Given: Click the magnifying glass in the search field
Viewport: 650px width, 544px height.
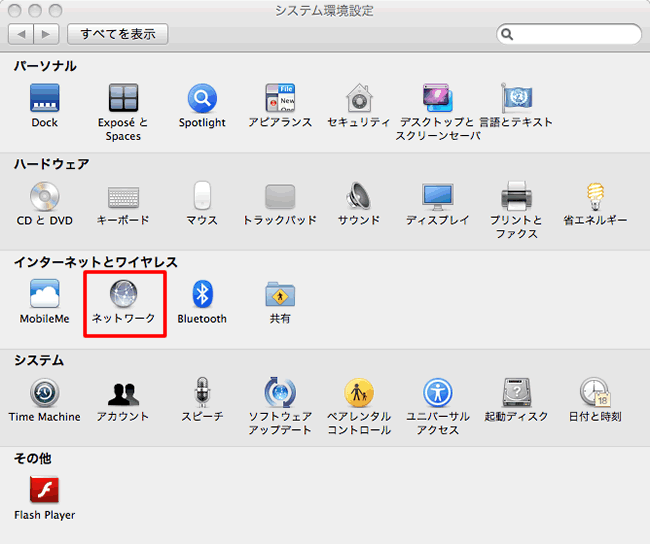Looking at the screenshot, I should pos(507,34).
